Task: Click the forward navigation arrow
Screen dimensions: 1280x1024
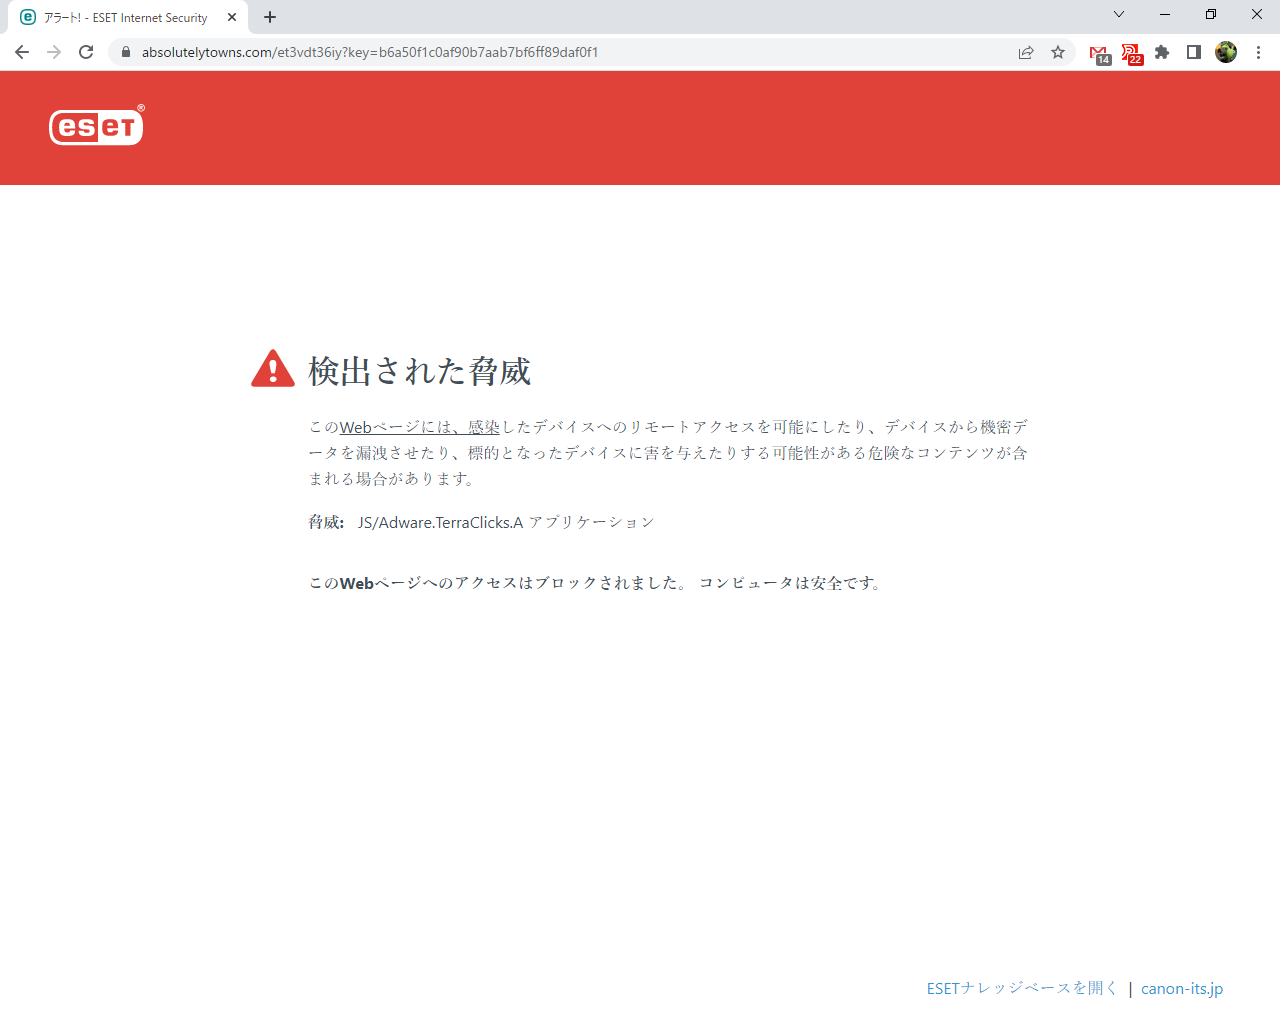Action: [x=54, y=52]
